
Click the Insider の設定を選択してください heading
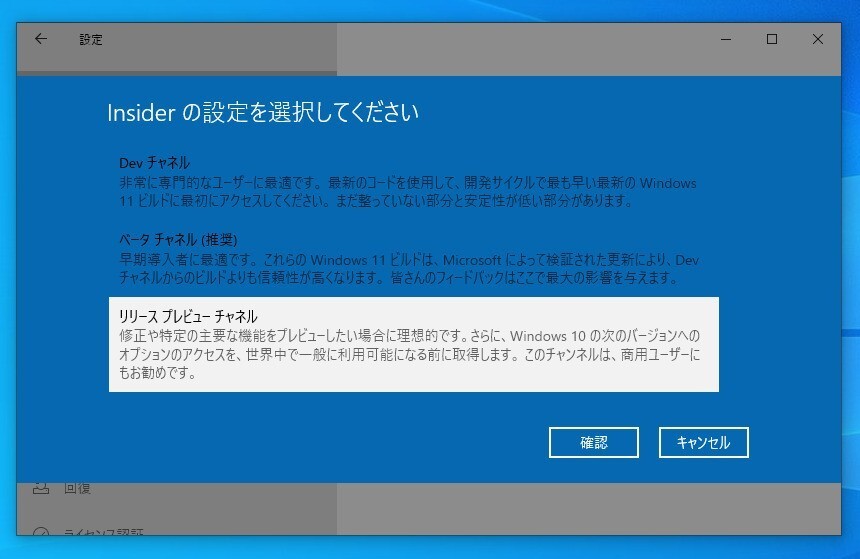[263, 112]
